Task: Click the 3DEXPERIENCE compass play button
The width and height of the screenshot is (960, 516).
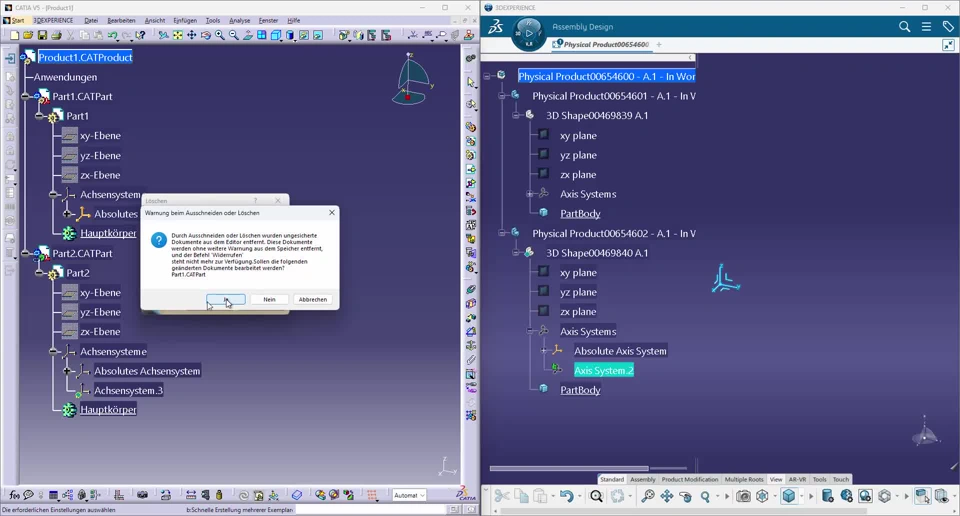Action: tap(528, 33)
